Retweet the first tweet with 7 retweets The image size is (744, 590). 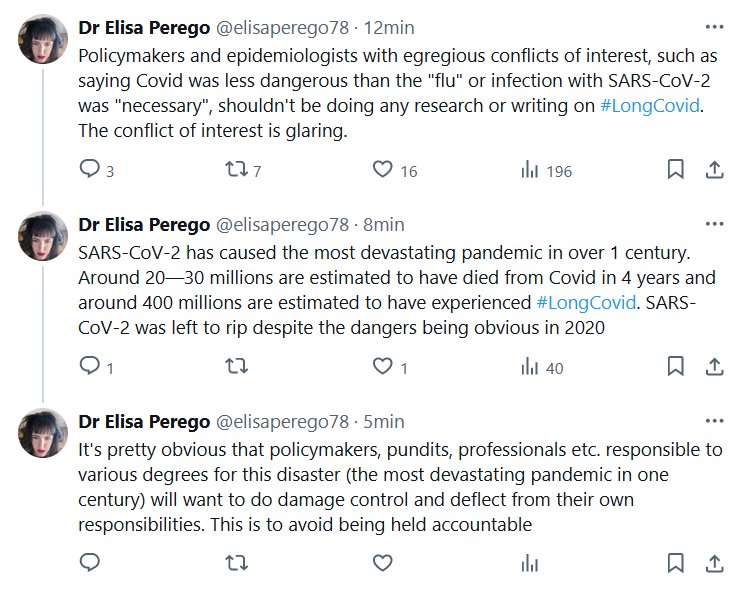237,170
